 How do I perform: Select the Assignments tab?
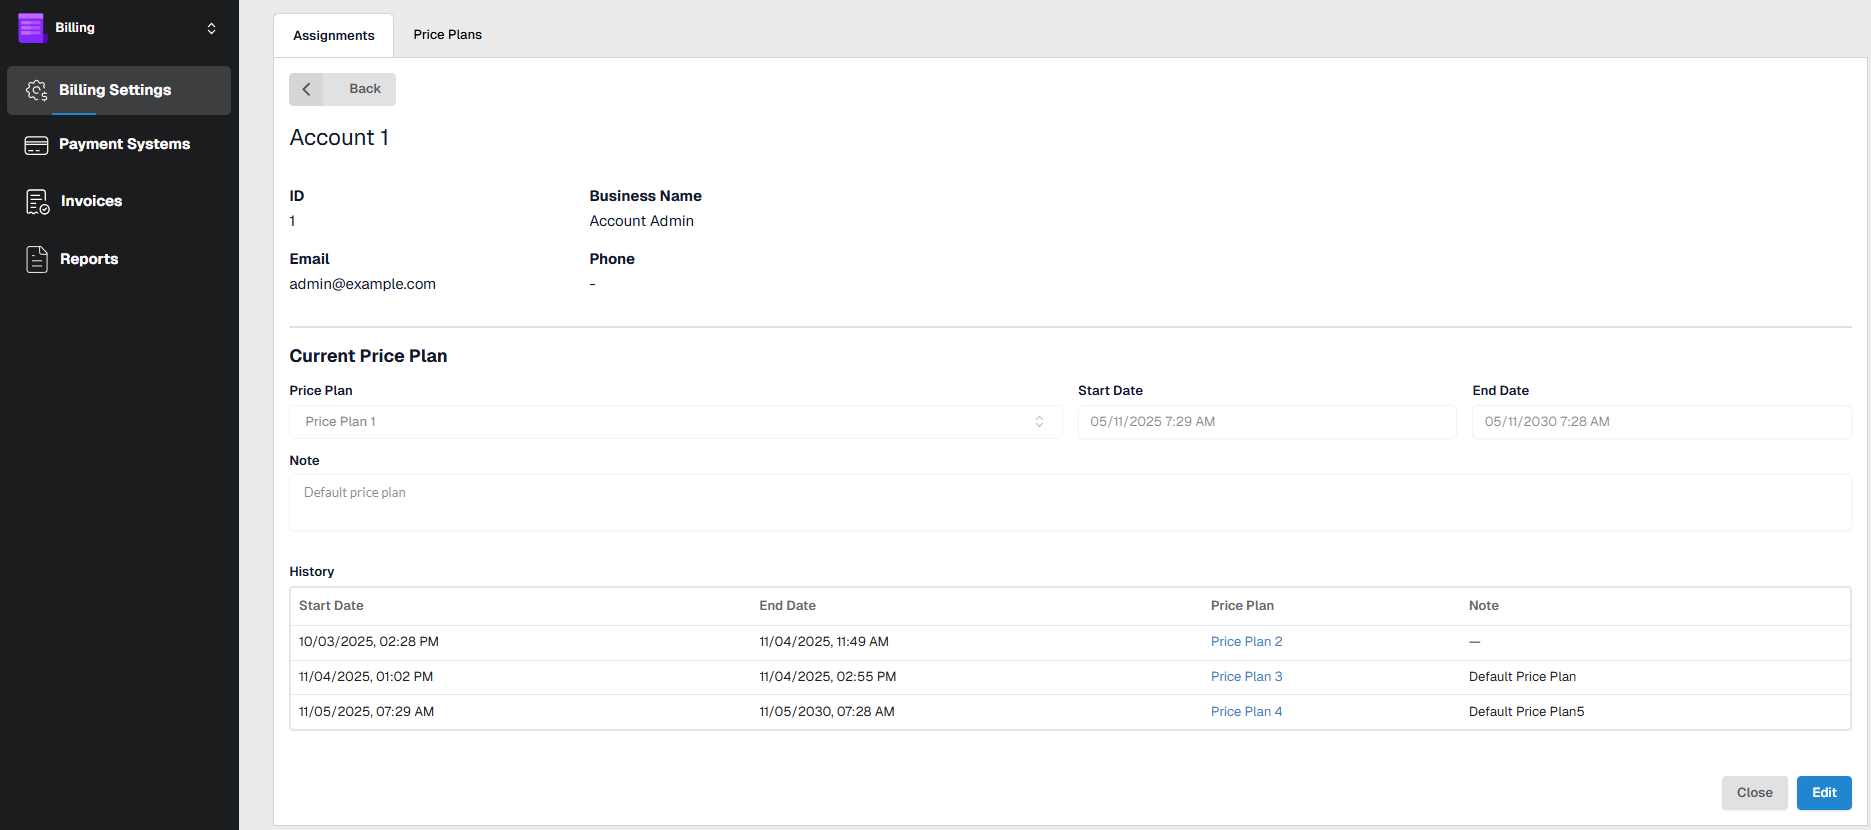click(x=333, y=35)
